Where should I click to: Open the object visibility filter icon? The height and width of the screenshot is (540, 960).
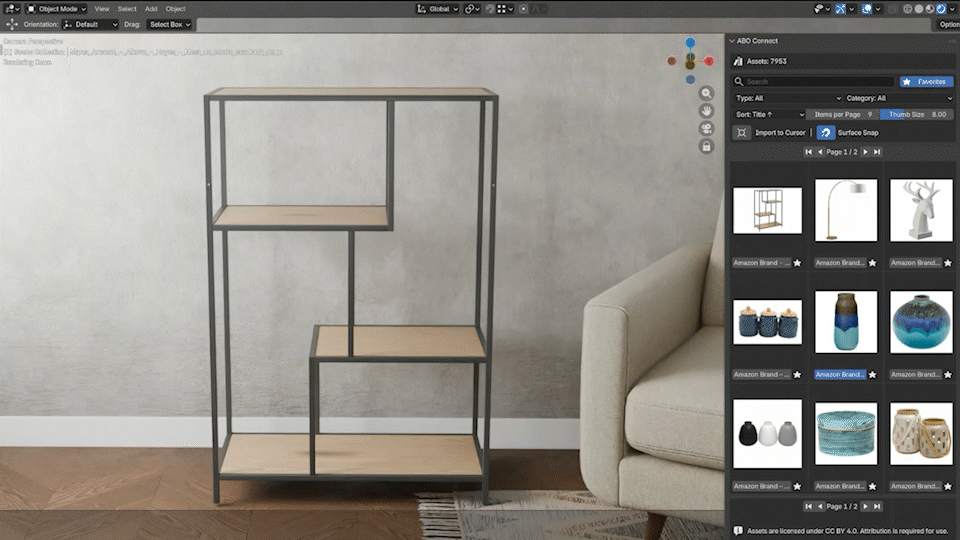pyautogui.click(x=821, y=9)
